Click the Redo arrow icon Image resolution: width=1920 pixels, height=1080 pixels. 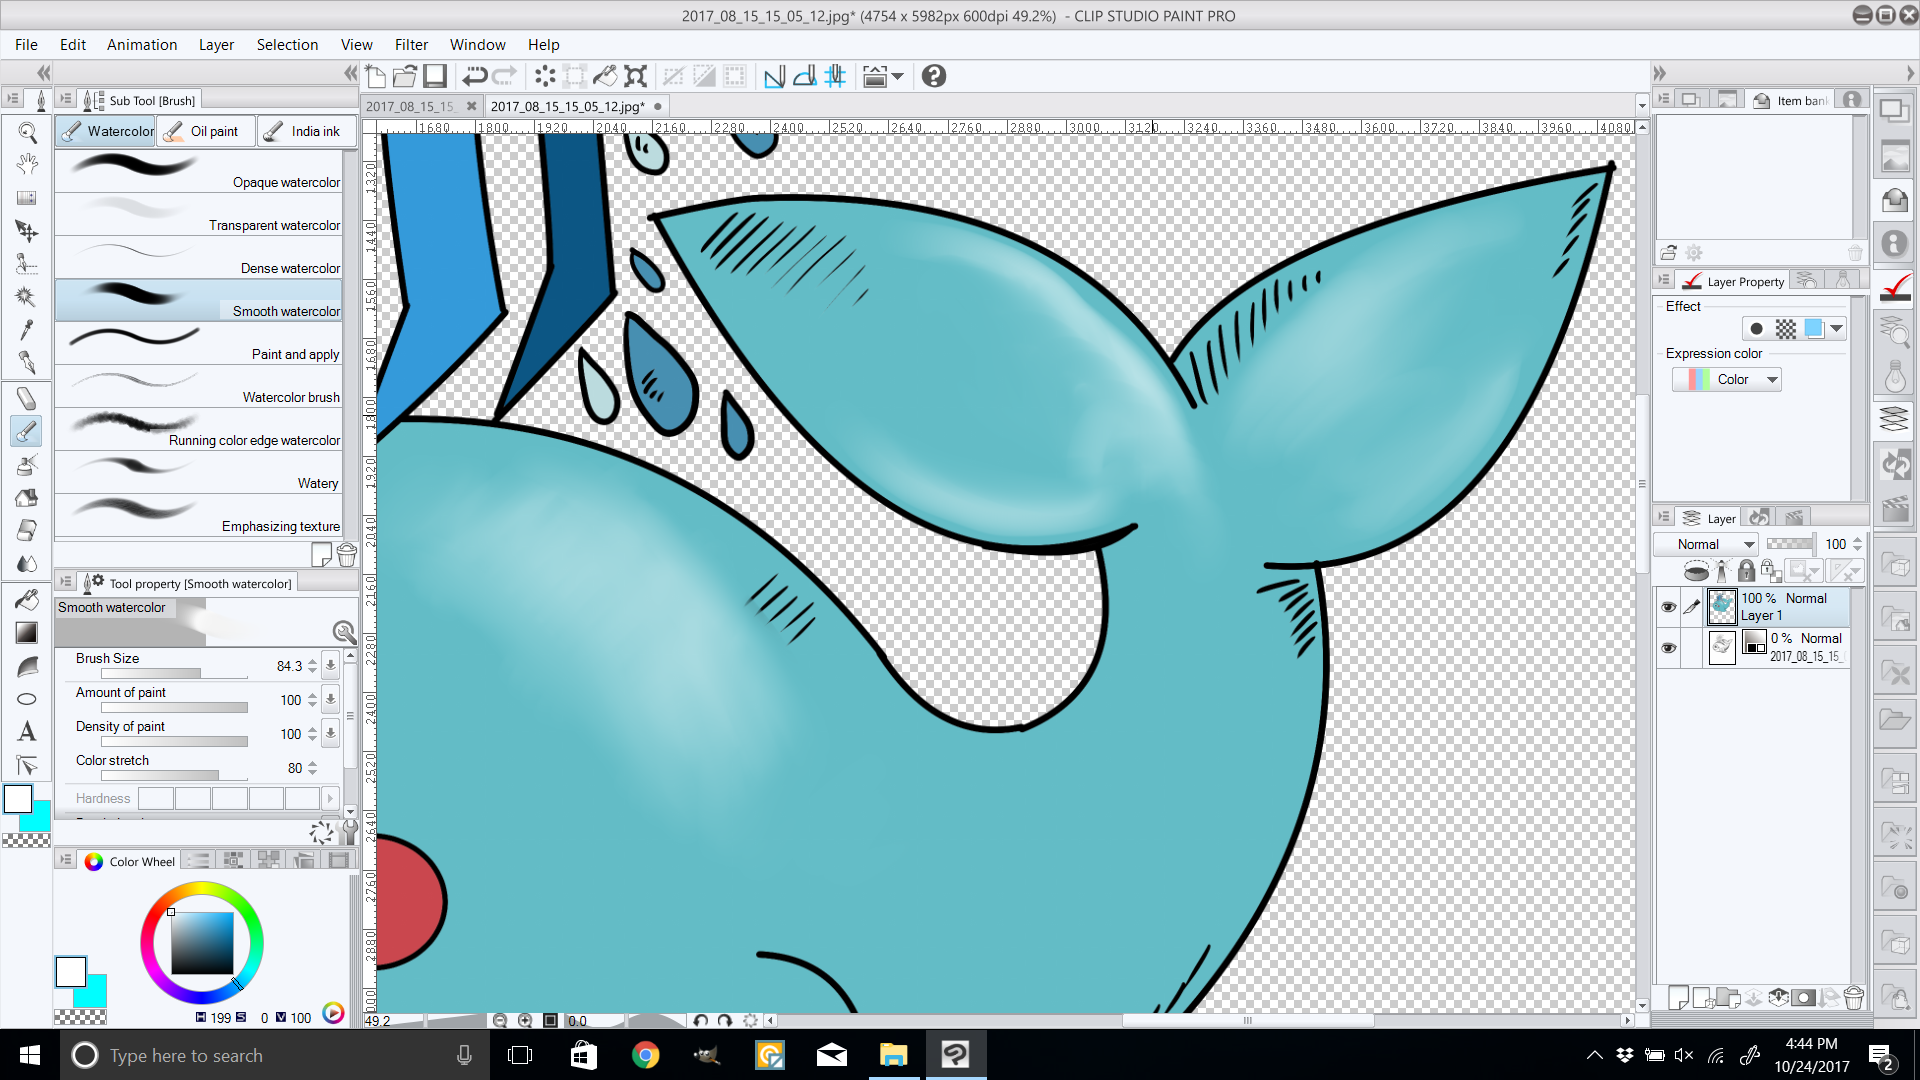(x=505, y=76)
